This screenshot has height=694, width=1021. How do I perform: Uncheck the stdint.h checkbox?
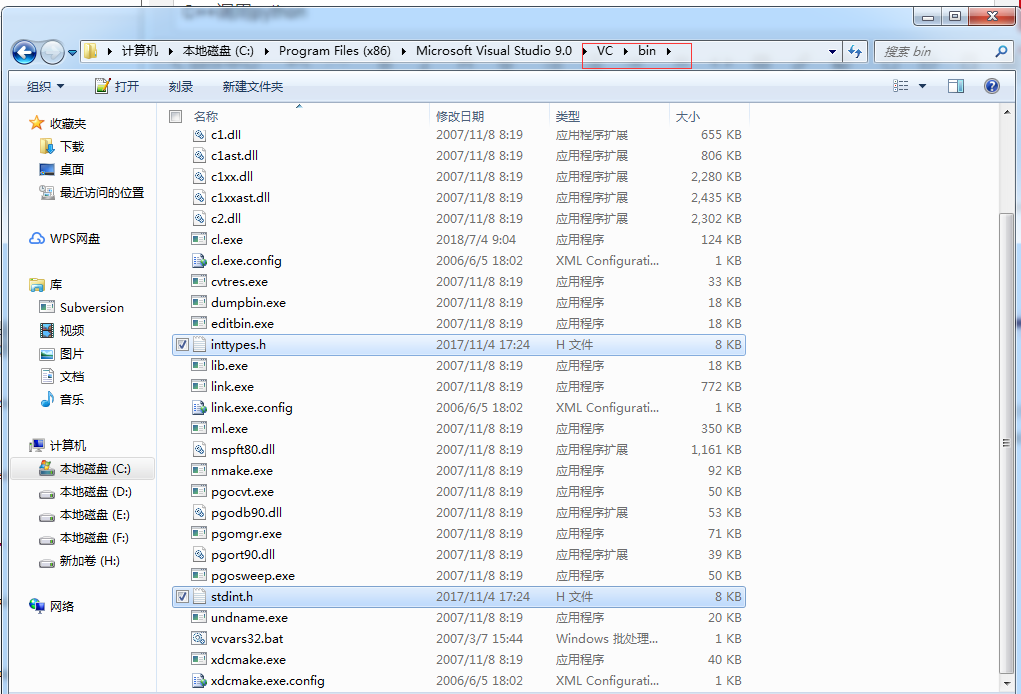point(182,596)
